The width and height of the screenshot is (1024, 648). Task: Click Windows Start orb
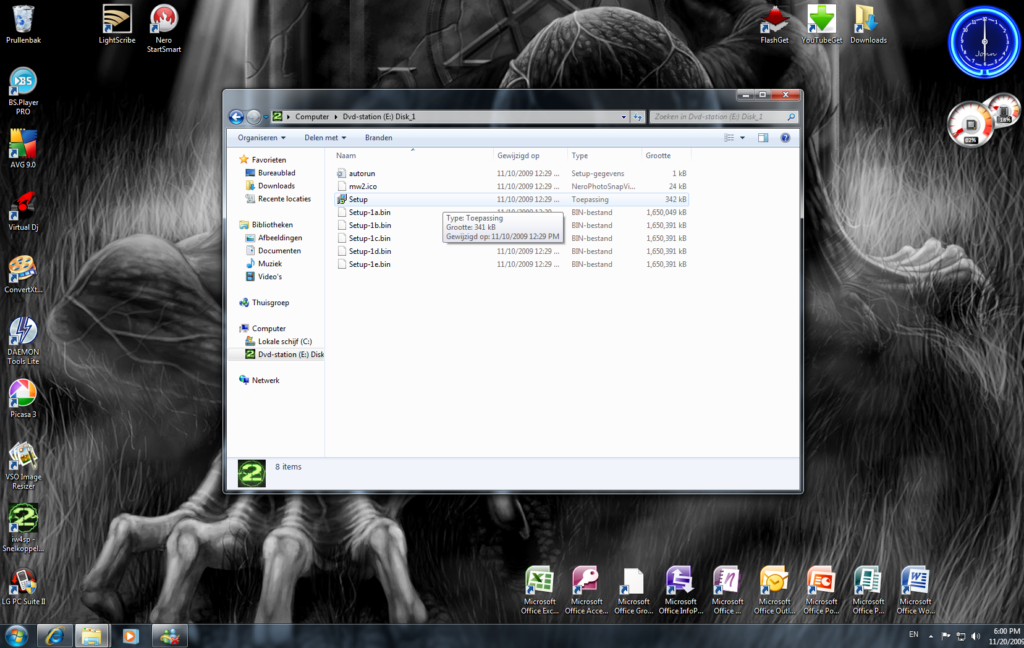[x=16, y=636]
